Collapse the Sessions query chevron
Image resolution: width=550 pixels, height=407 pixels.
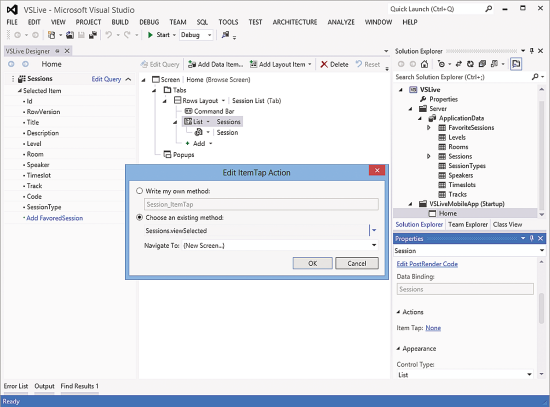[128, 79]
